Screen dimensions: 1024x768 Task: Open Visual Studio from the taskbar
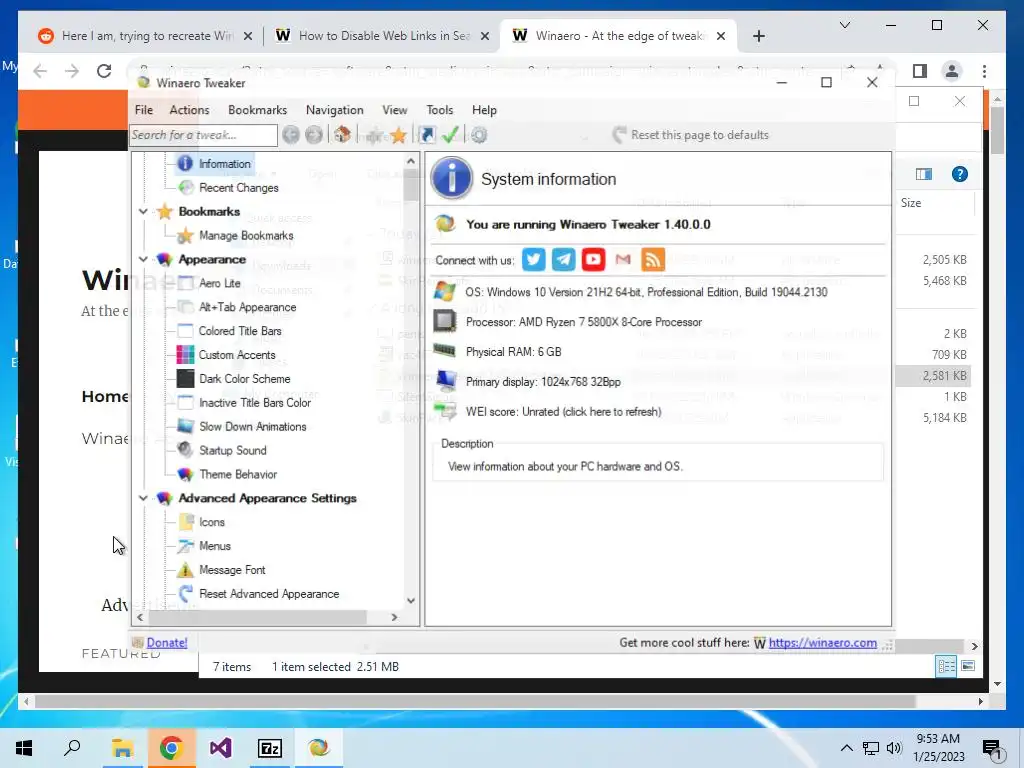pyautogui.click(x=220, y=748)
